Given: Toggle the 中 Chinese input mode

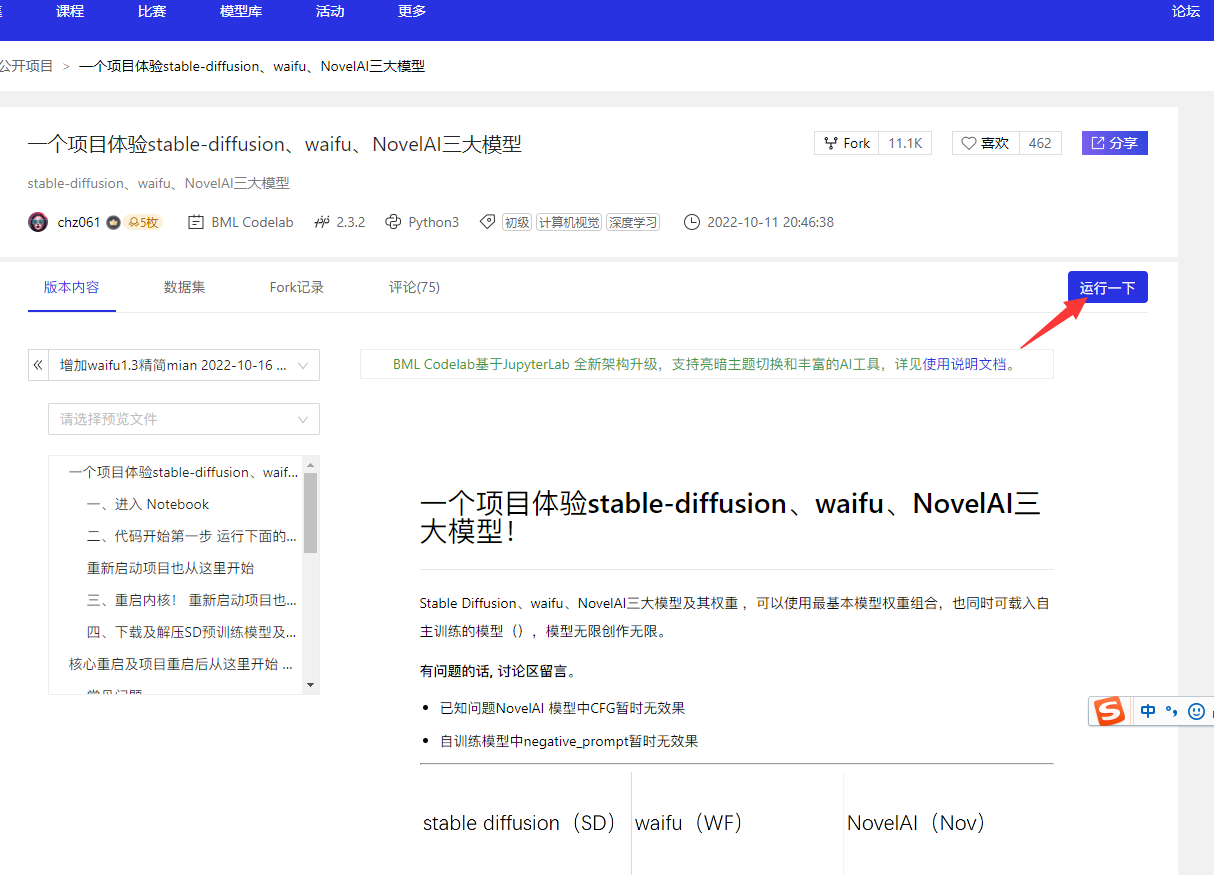Looking at the screenshot, I should tap(1148, 711).
